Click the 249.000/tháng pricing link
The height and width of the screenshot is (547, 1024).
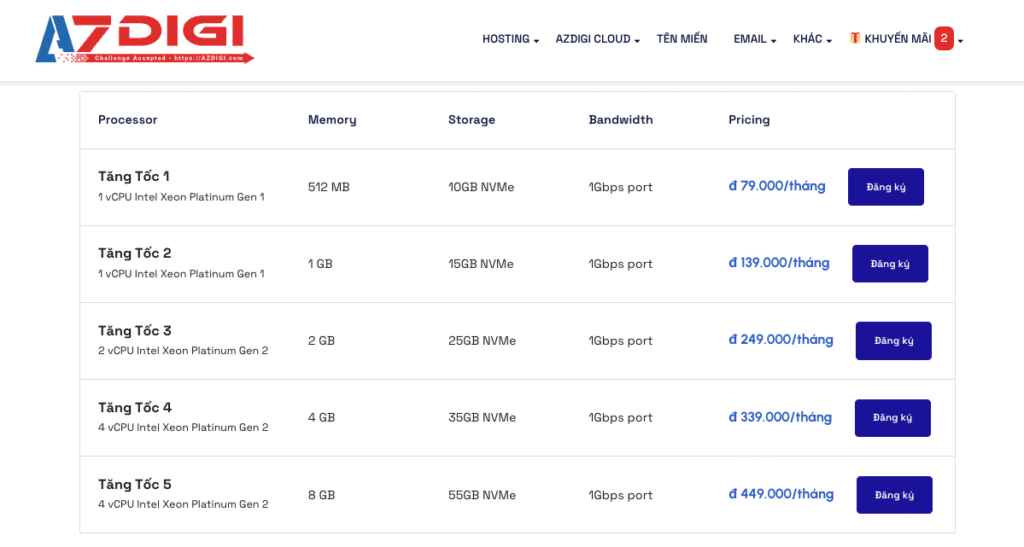coord(781,340)
